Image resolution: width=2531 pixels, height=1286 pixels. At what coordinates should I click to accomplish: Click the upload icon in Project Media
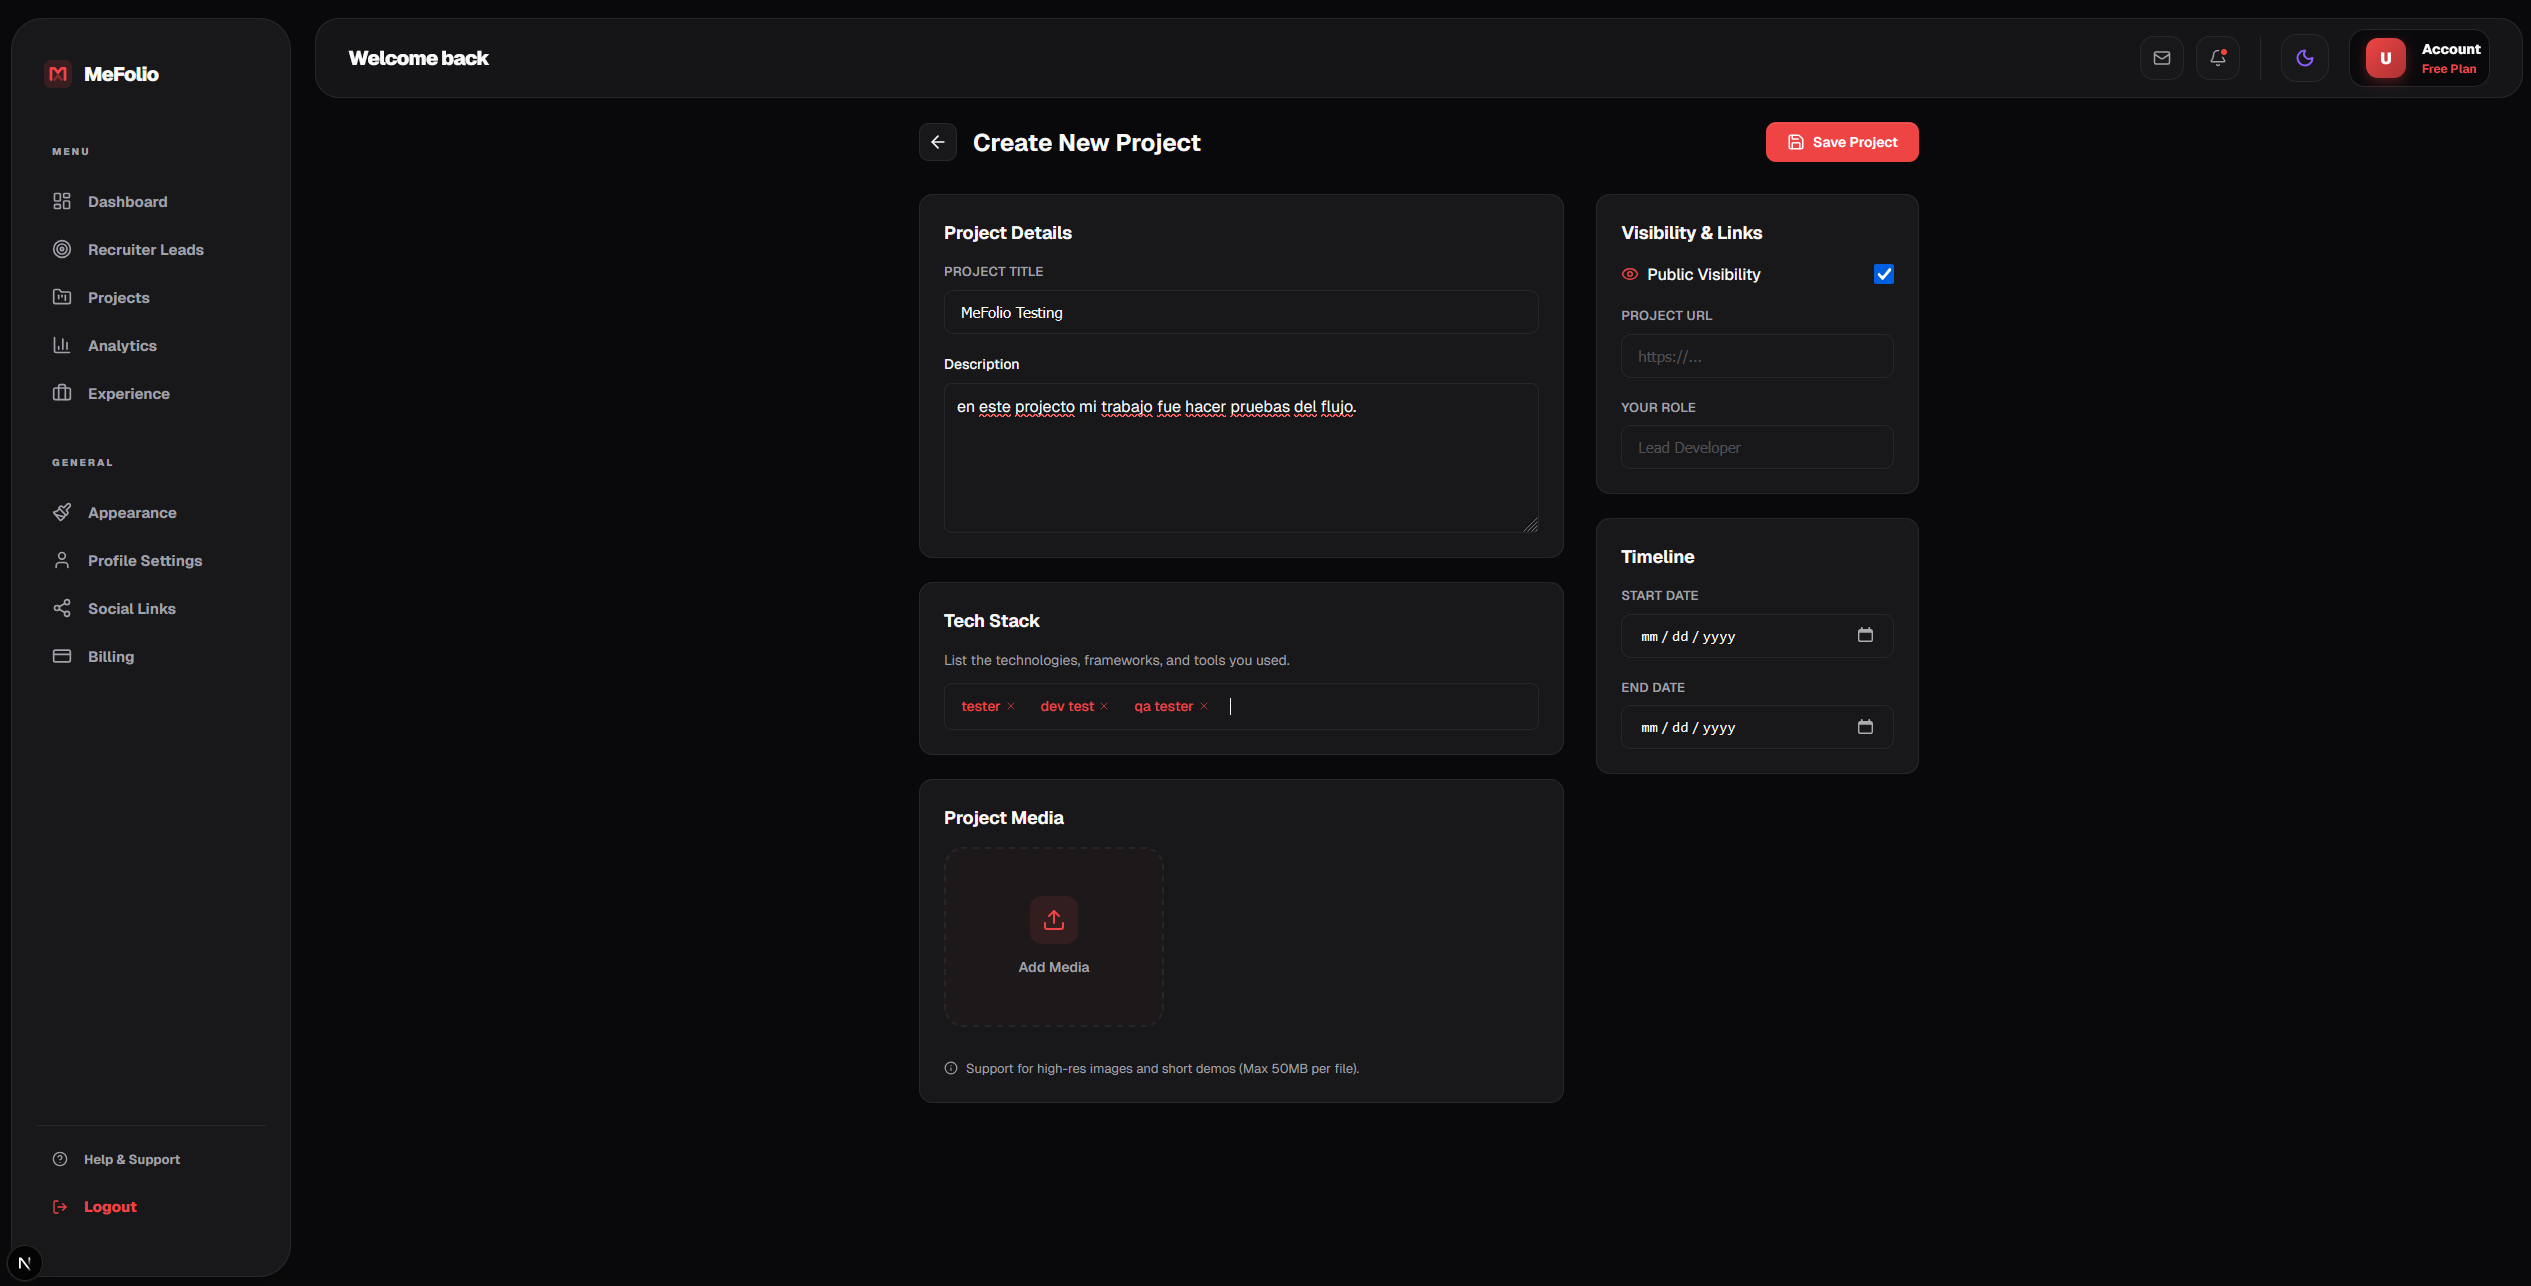coord(1054,920)
